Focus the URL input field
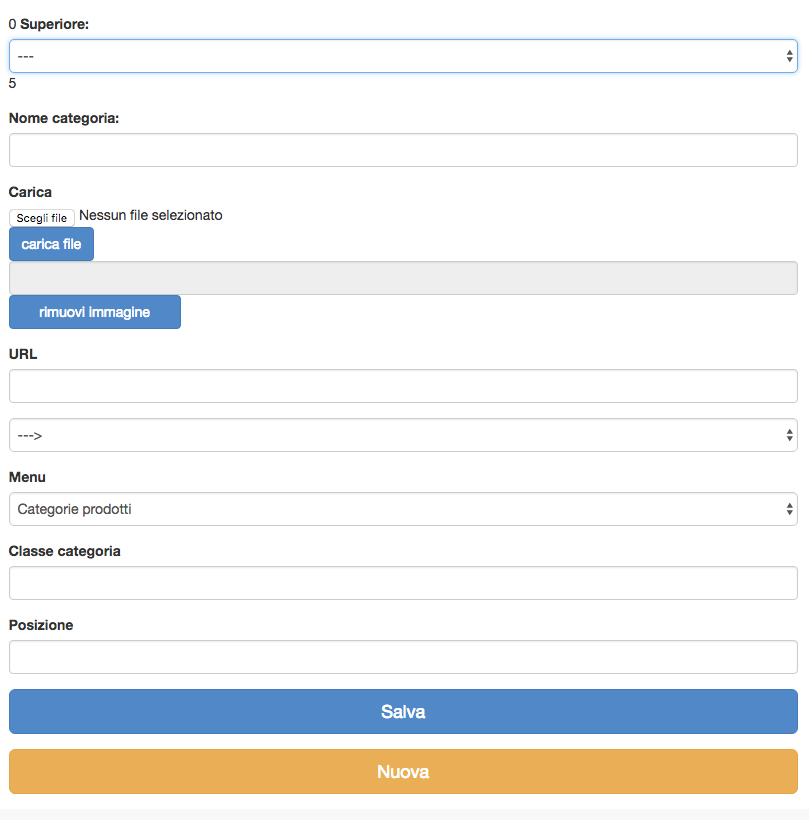Viewport: 809px width, 820px height. click(403, 386)
